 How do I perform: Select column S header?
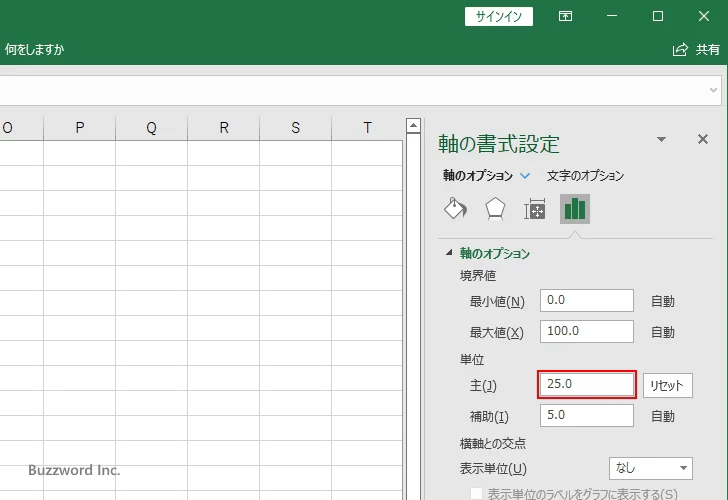click(295, 128)
